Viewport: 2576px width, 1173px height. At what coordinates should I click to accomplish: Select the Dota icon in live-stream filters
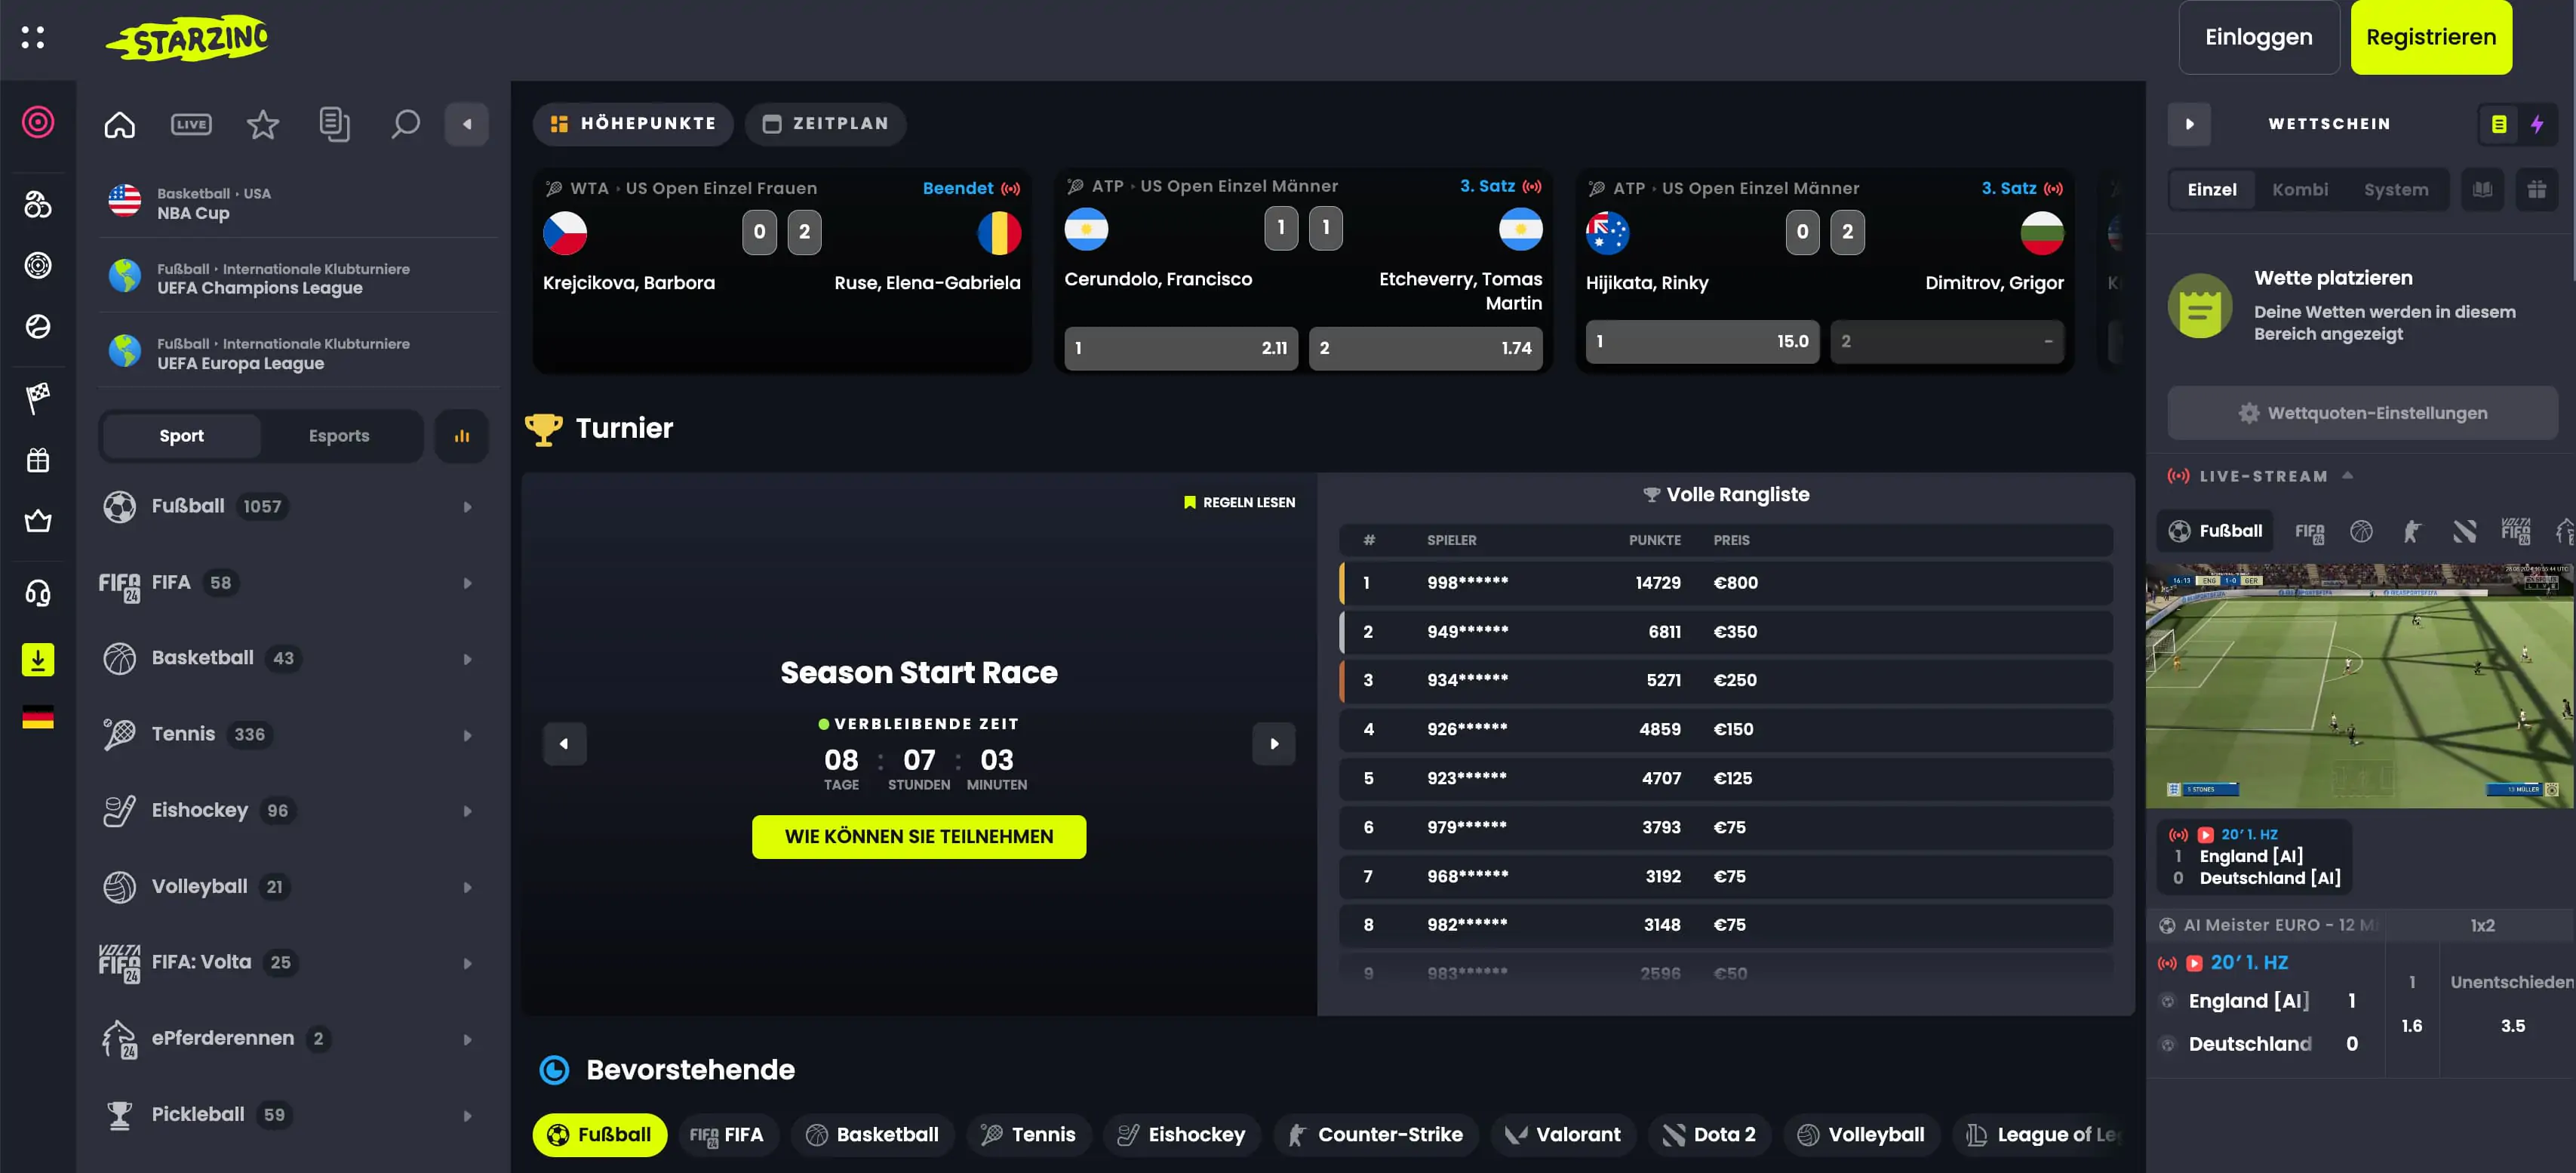pyautogui.click(x=2464, y=531)
